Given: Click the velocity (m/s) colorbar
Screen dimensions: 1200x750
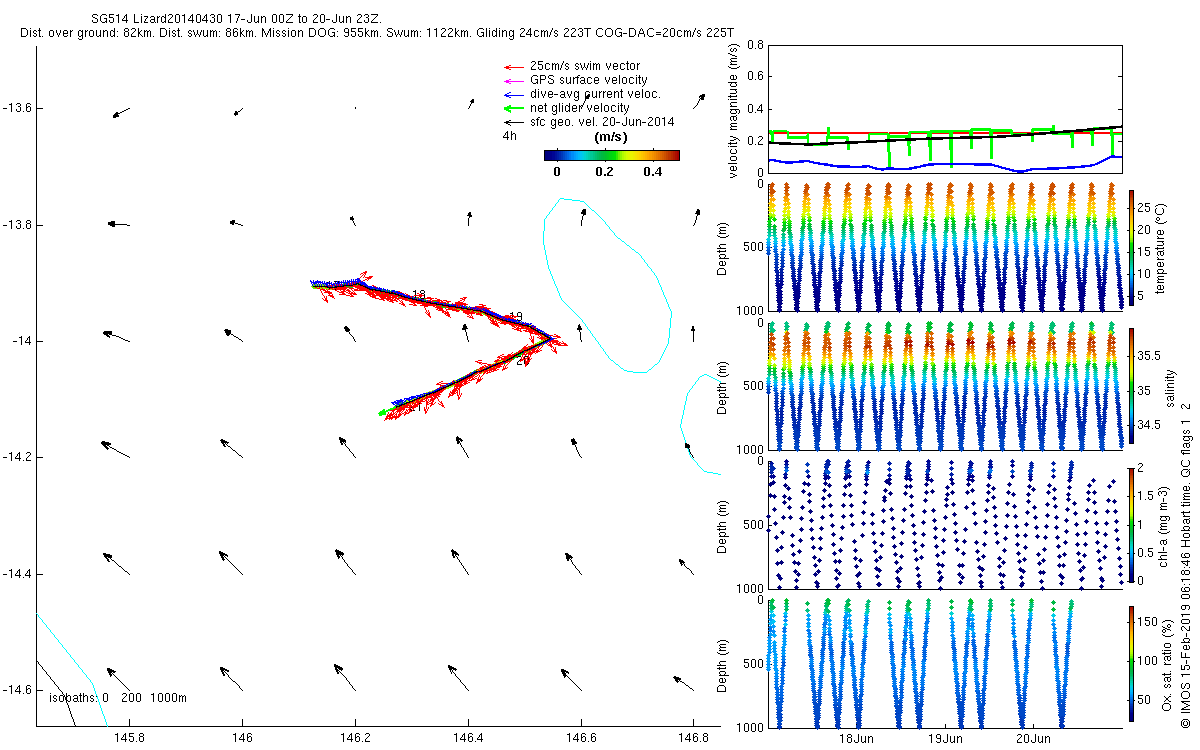Looking at the screenshot, I should click(x=612, y=155).
